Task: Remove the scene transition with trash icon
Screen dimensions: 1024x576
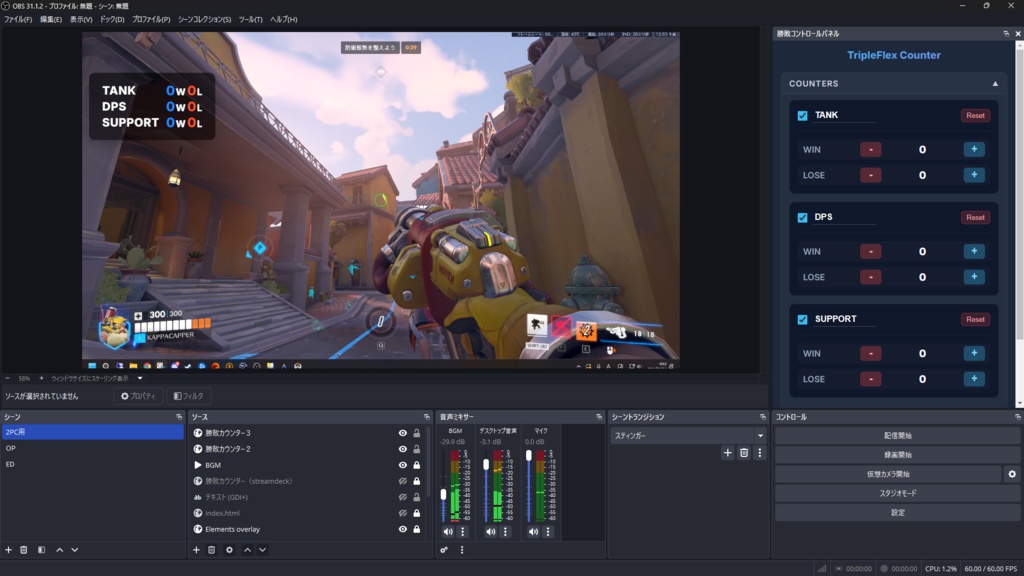Action: (x=744, y=453)
